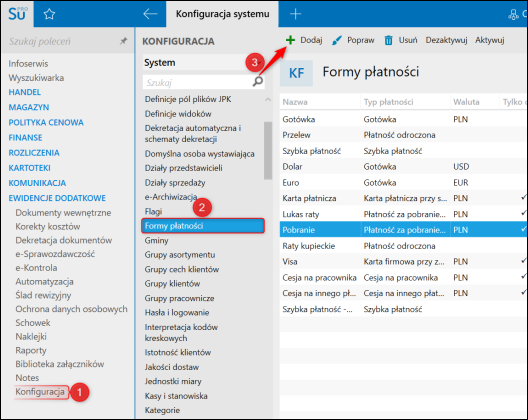This screenshot has width=528, height=420.
Task: Open the System dropdown in Konfiguracja
Action: [203, 63]
